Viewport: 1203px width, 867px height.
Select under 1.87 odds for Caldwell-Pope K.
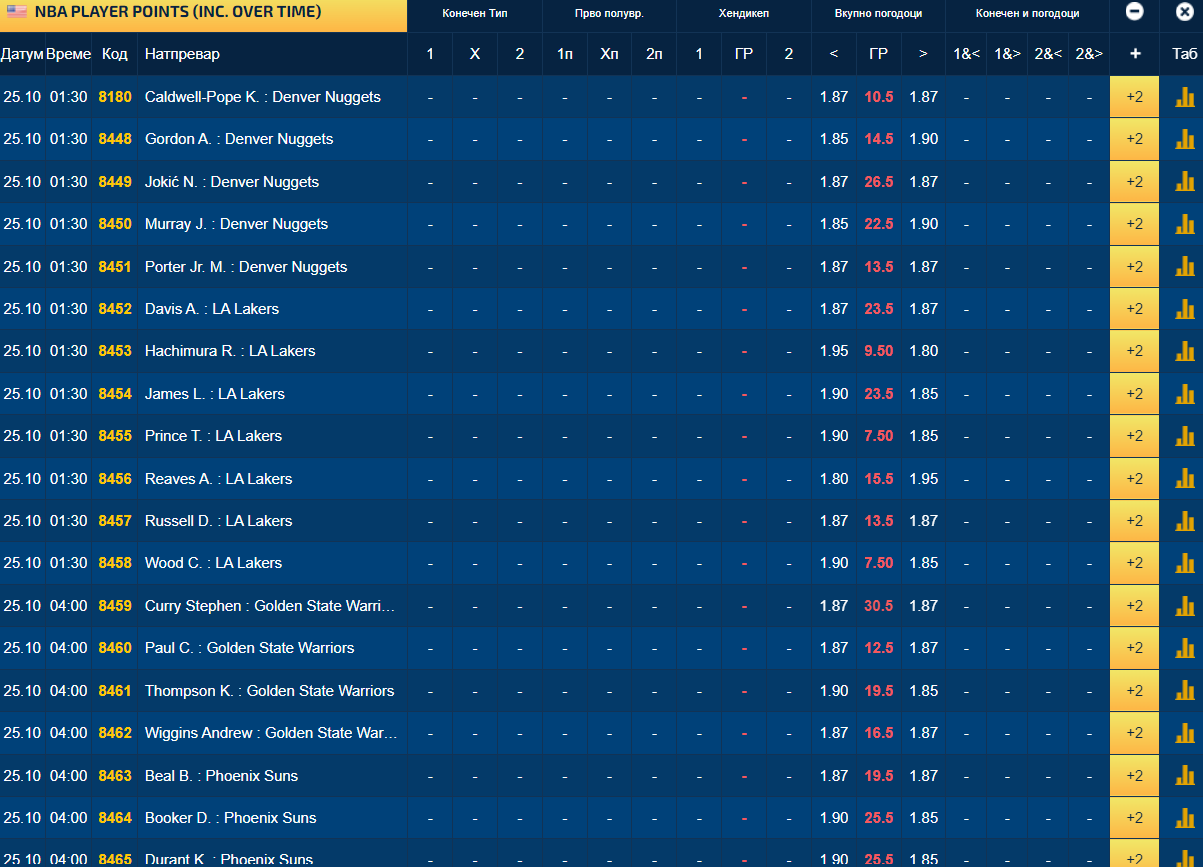coord(834,97)
